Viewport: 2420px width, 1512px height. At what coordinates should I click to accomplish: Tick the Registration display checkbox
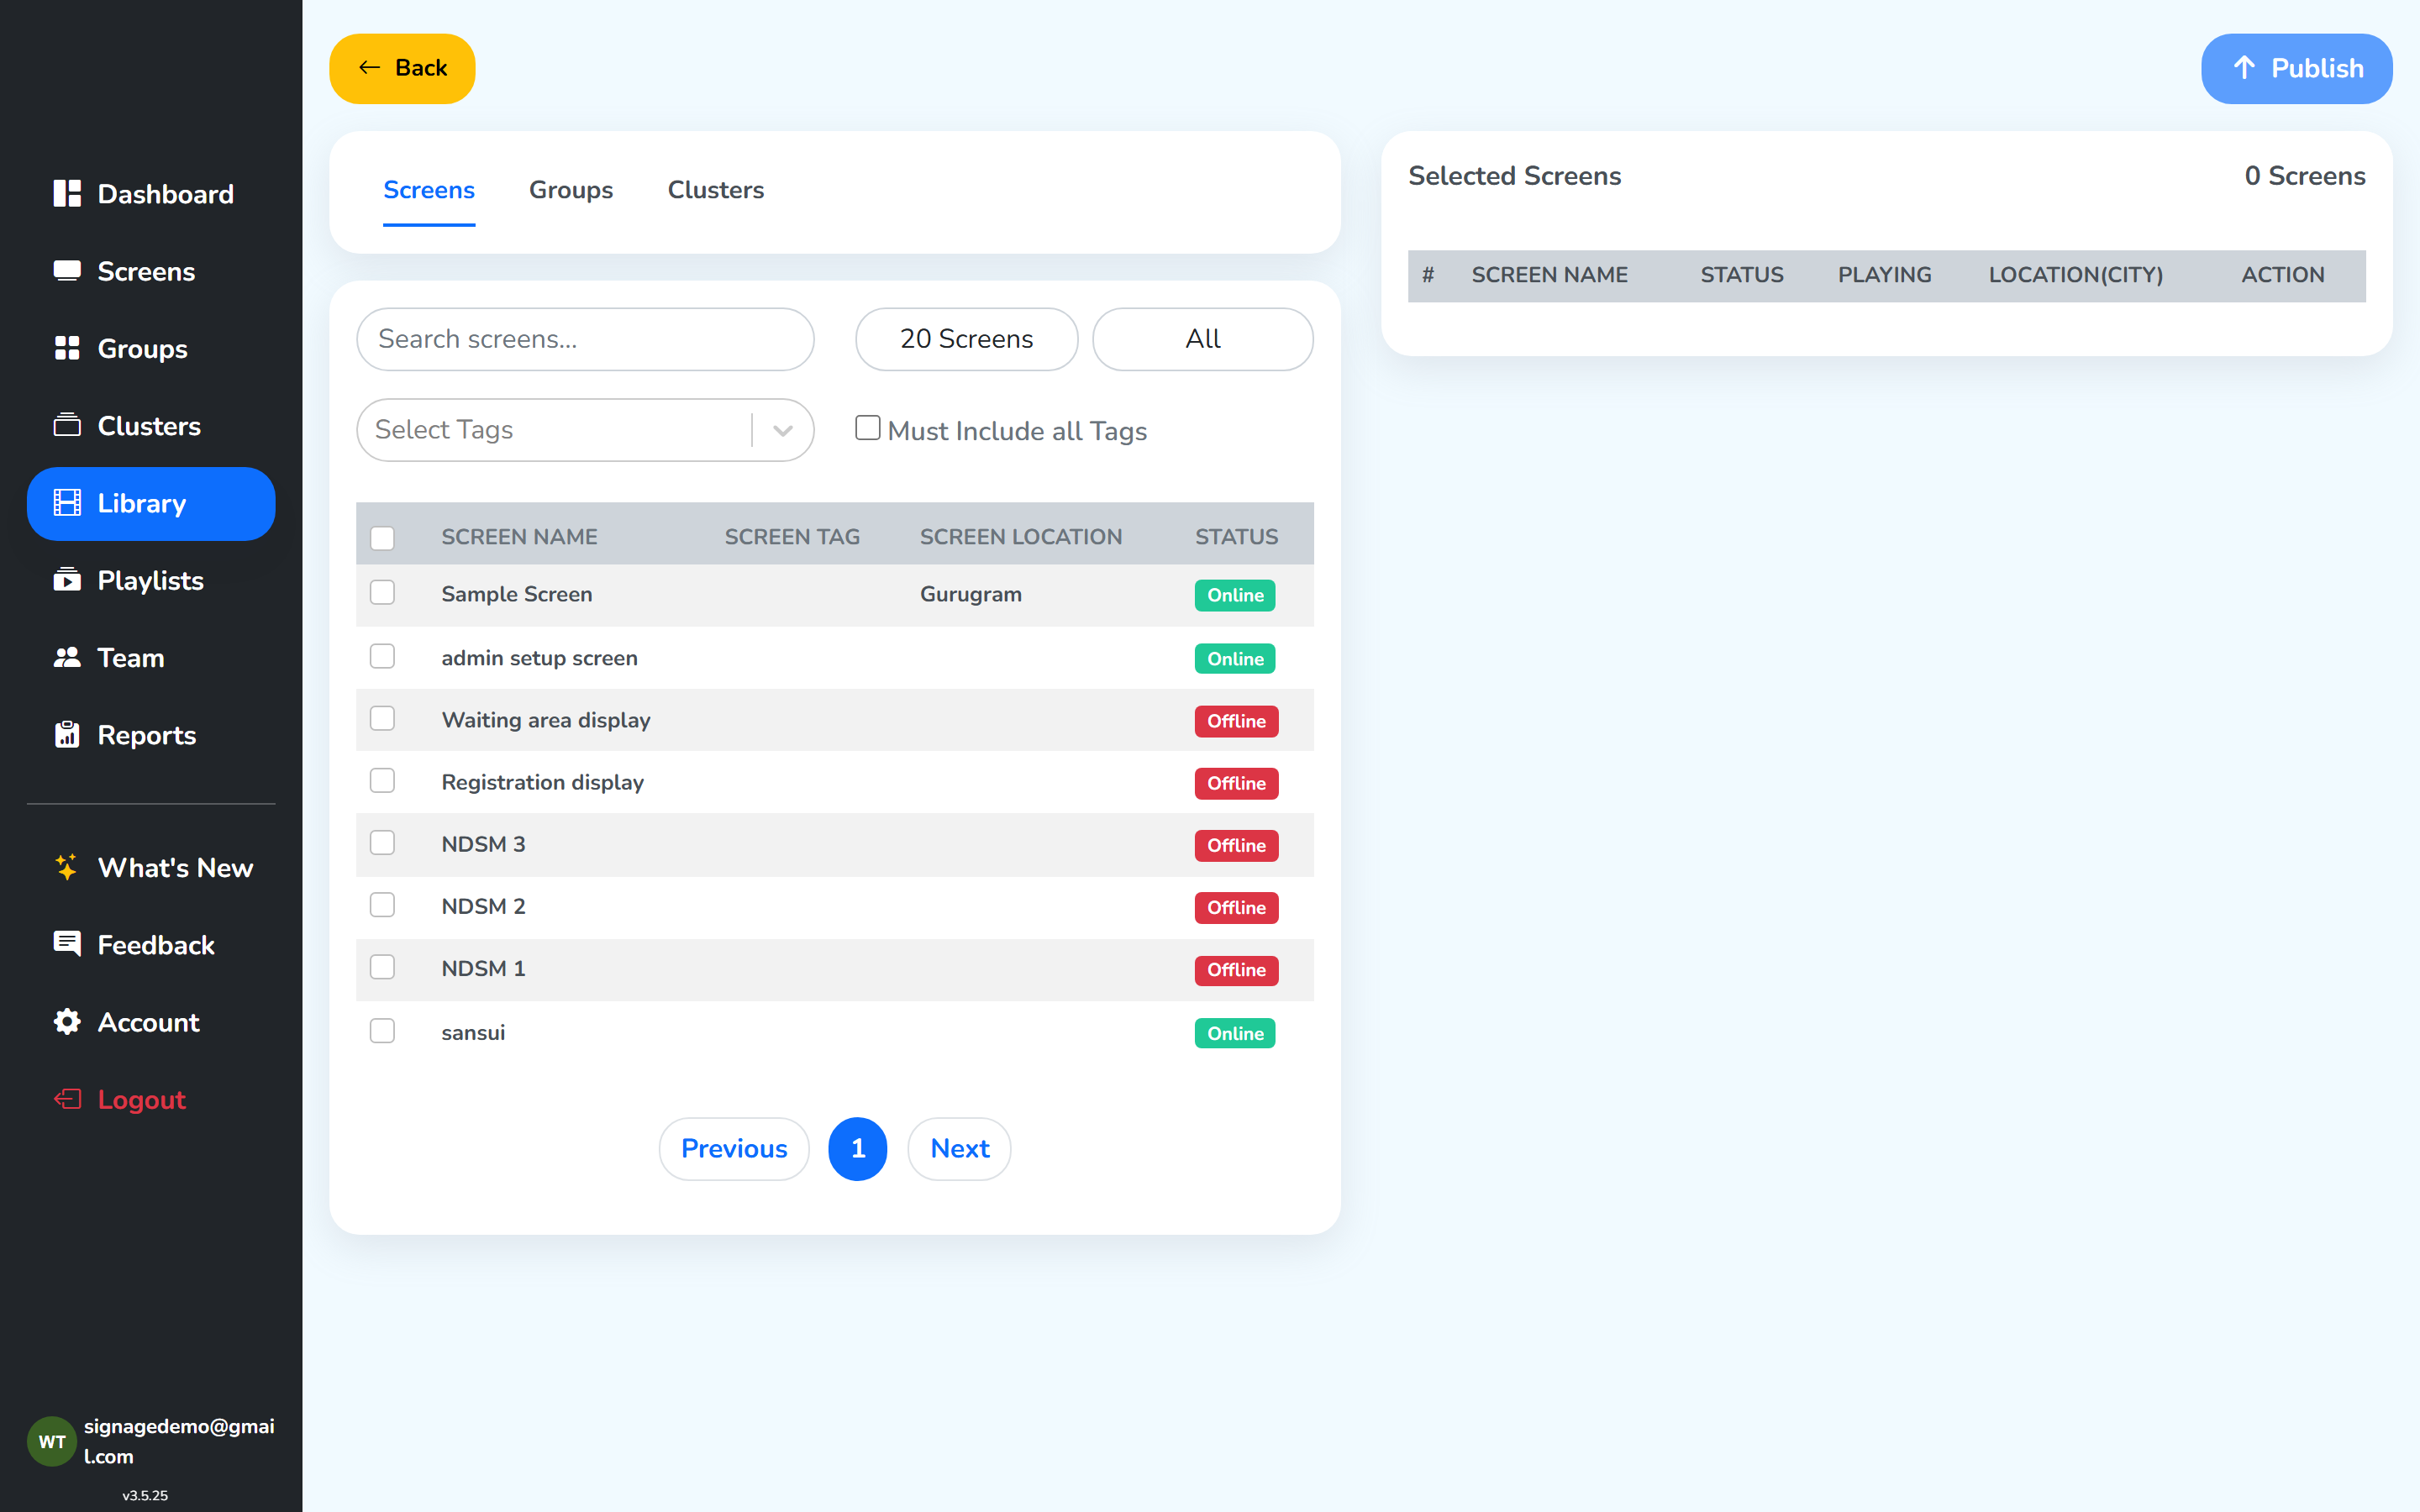point(382,780)
